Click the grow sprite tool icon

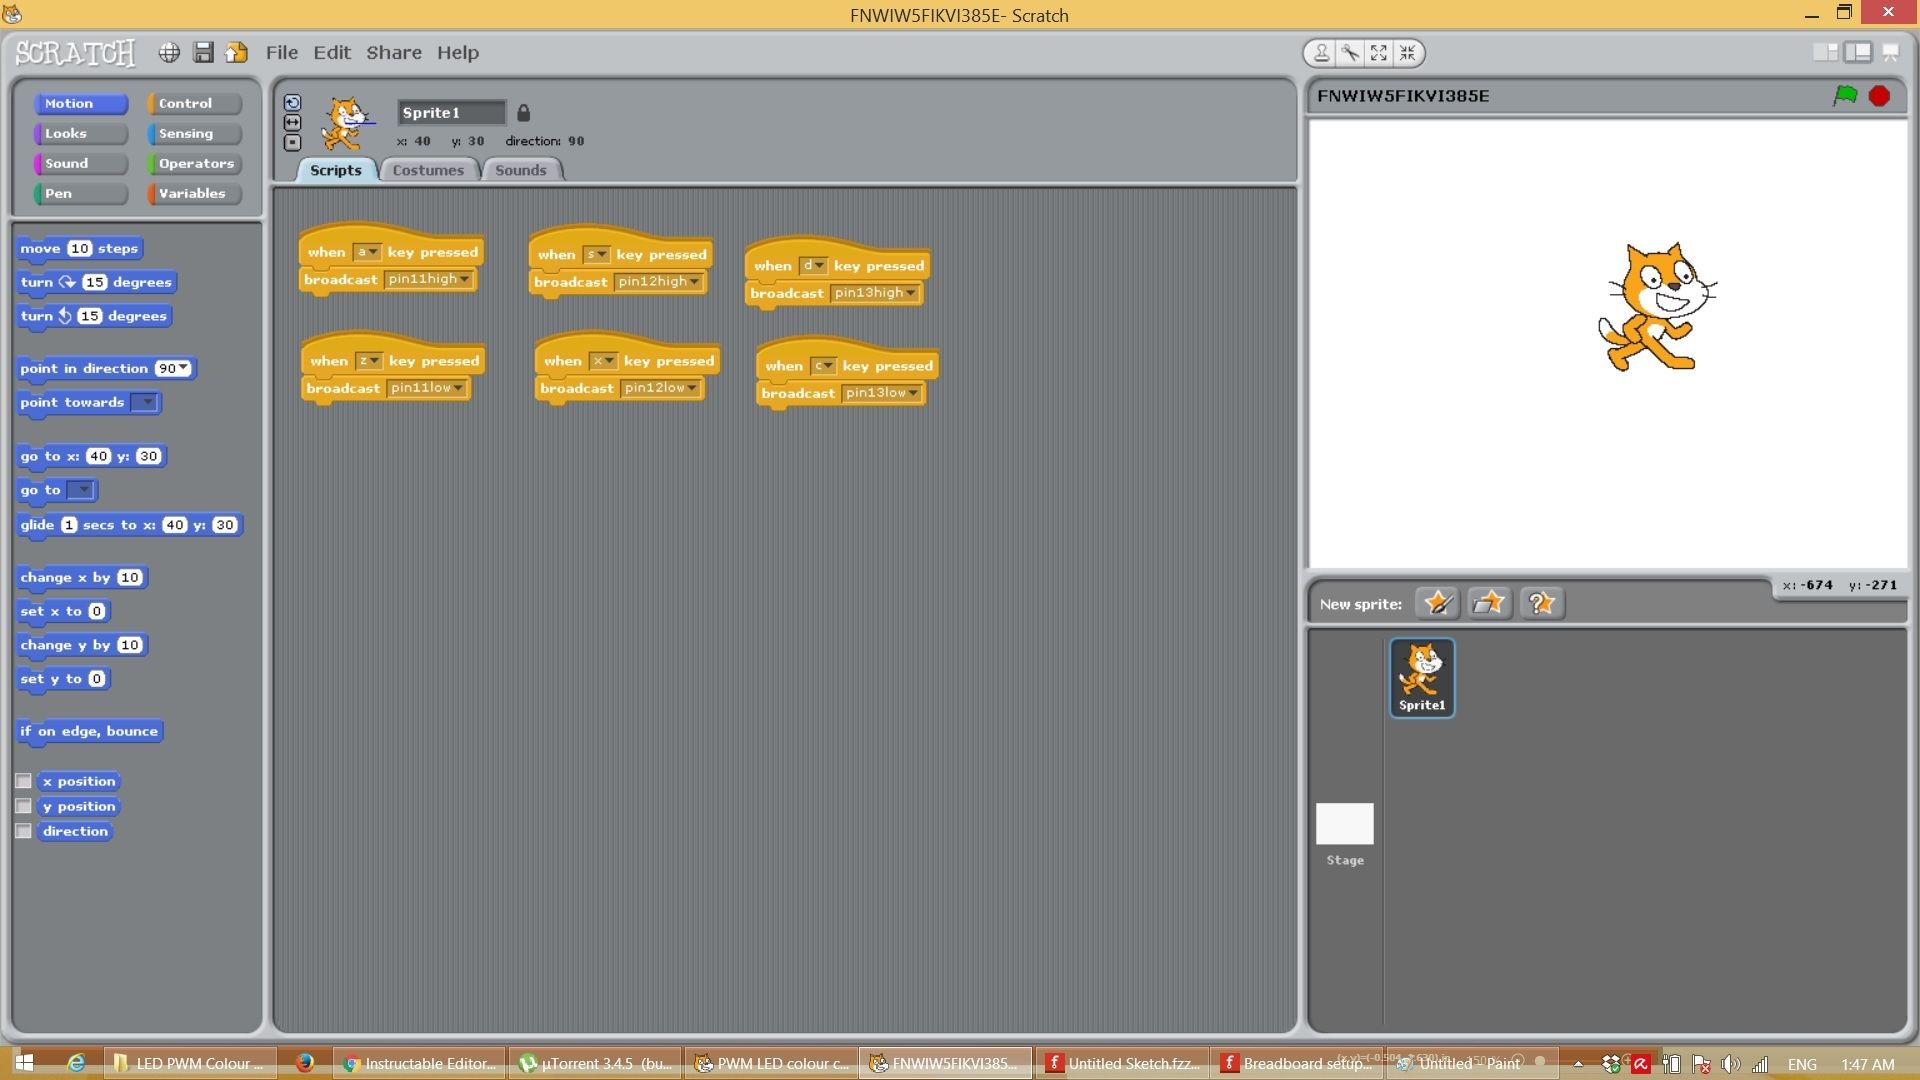click(x=1379, y=53)
